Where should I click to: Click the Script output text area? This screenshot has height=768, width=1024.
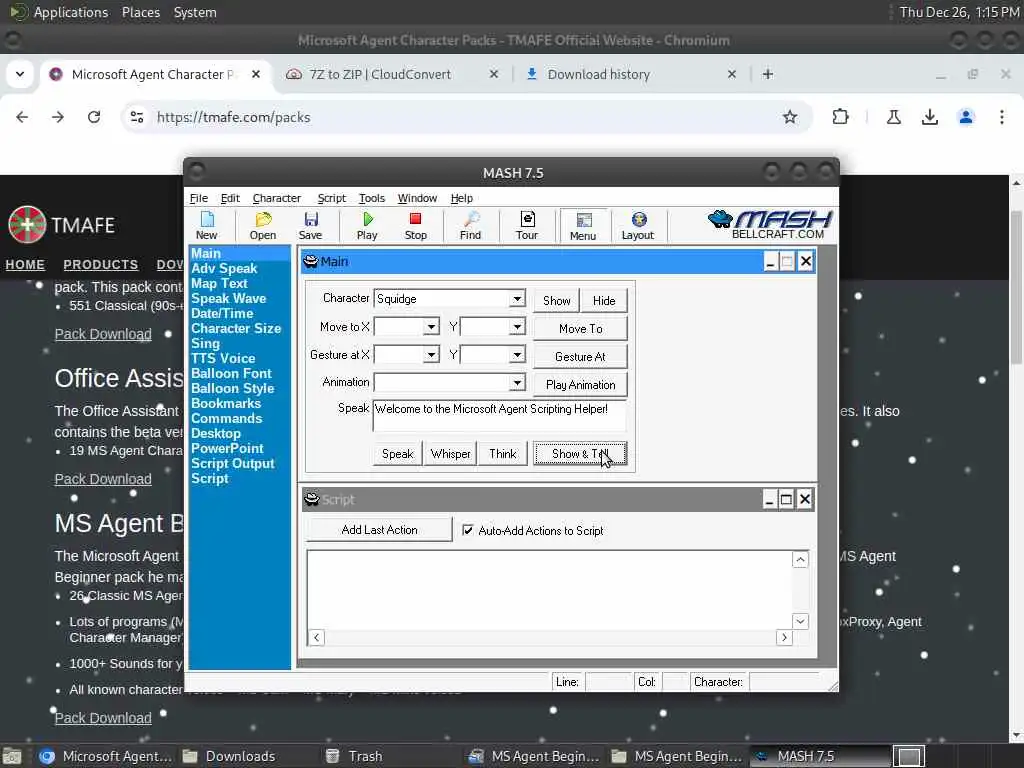point(549,590)
